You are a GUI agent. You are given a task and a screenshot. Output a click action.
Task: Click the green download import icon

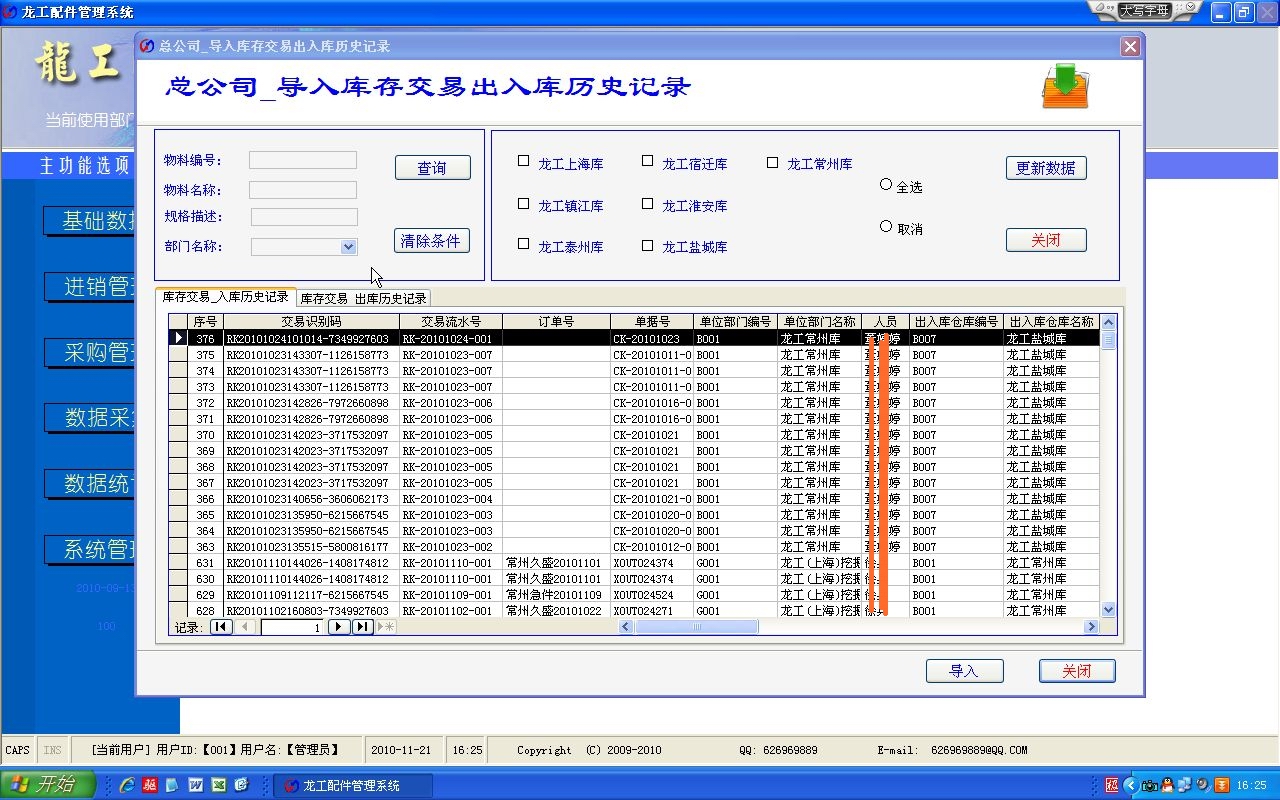click(1065, 86)
